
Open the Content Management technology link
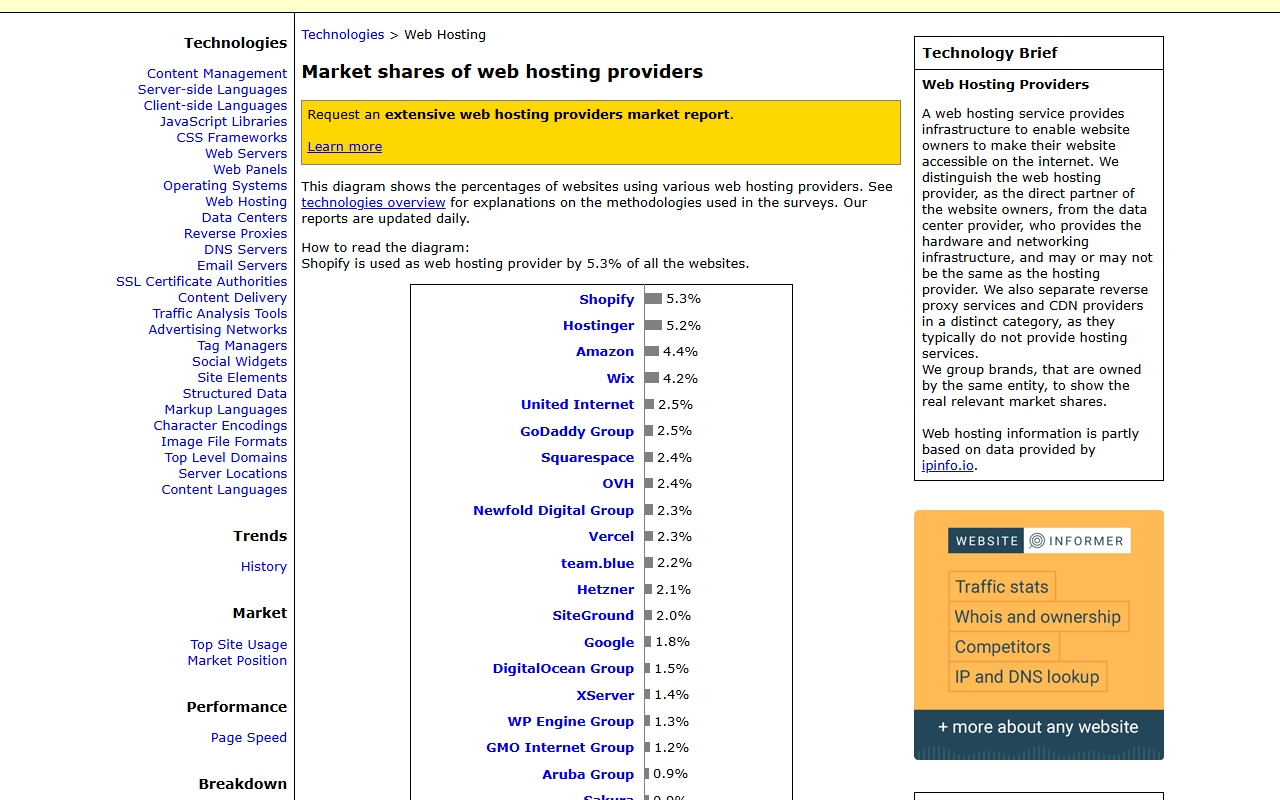[x=217, y=74]
